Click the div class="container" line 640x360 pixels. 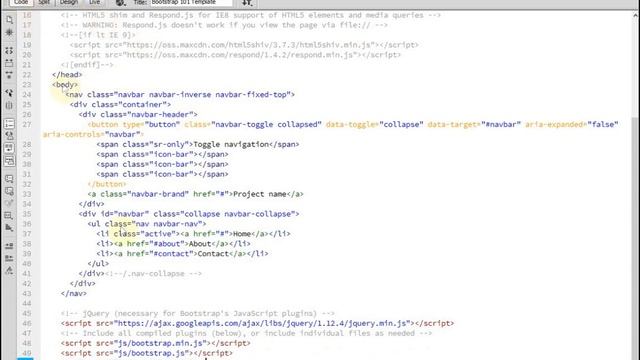click(120, 104)
